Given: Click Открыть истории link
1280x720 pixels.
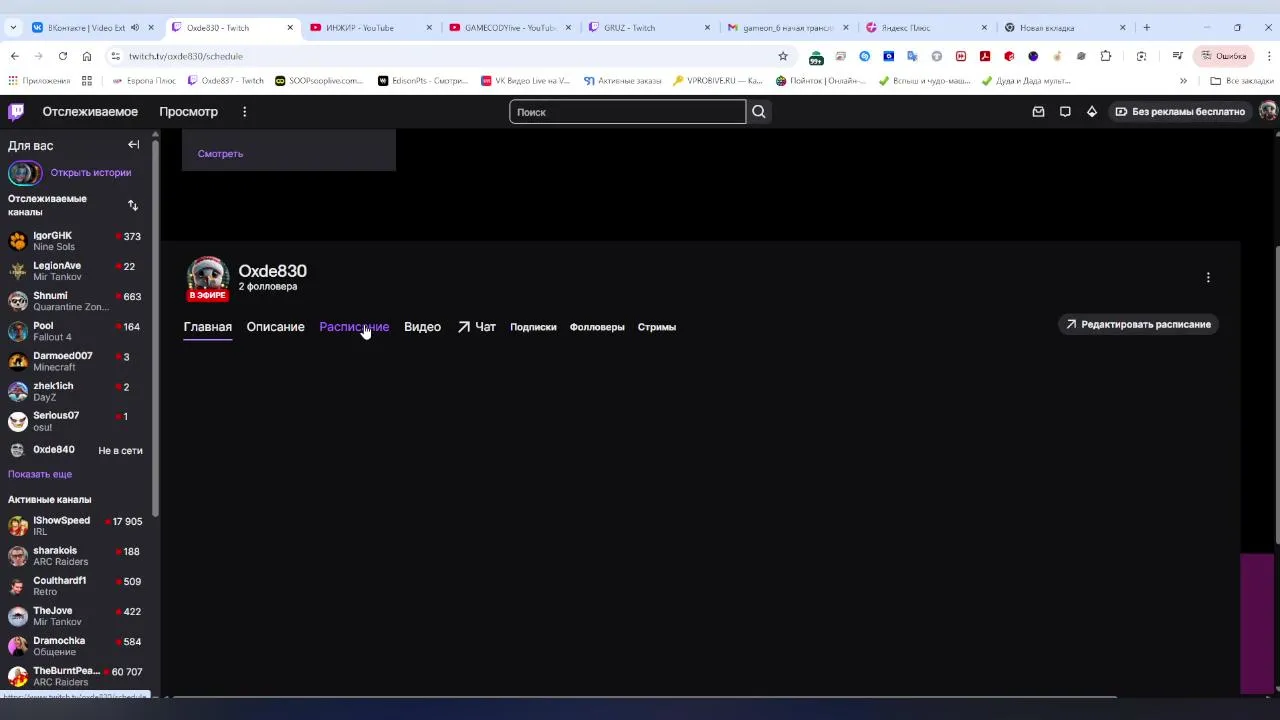Looking at the screenshot, I should 91,173.
